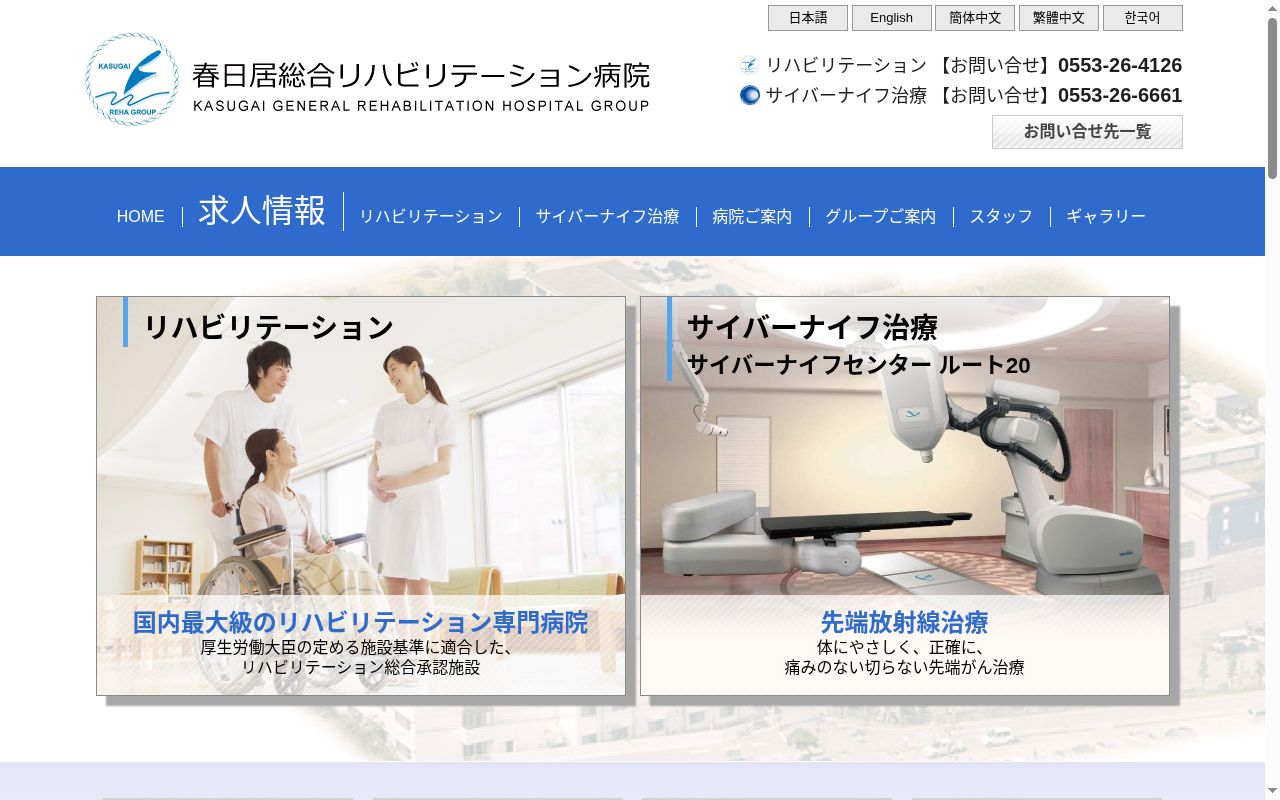1280x800 pixels.
Task: Click the blue CyberKnife icon beside サイバーナイフ治療 phone
Action: click(749, 95)
